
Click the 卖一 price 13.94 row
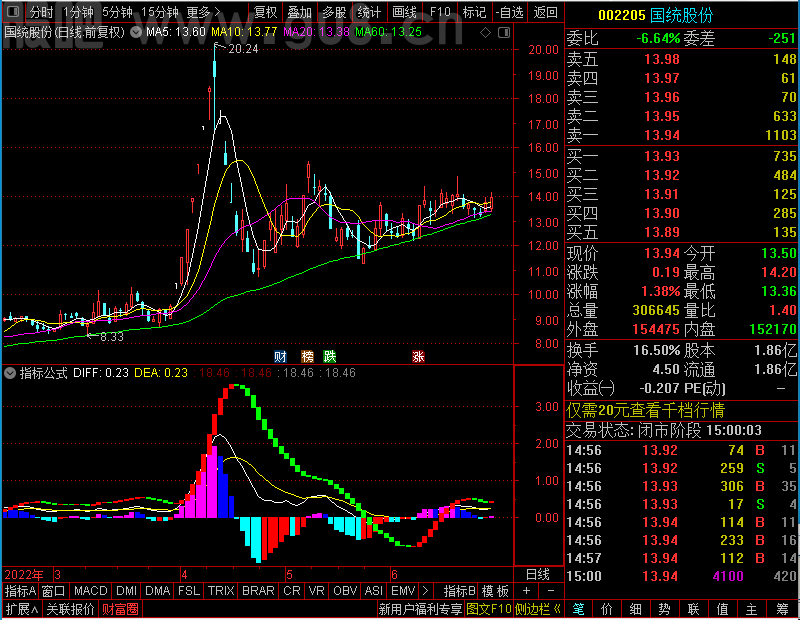682,135
